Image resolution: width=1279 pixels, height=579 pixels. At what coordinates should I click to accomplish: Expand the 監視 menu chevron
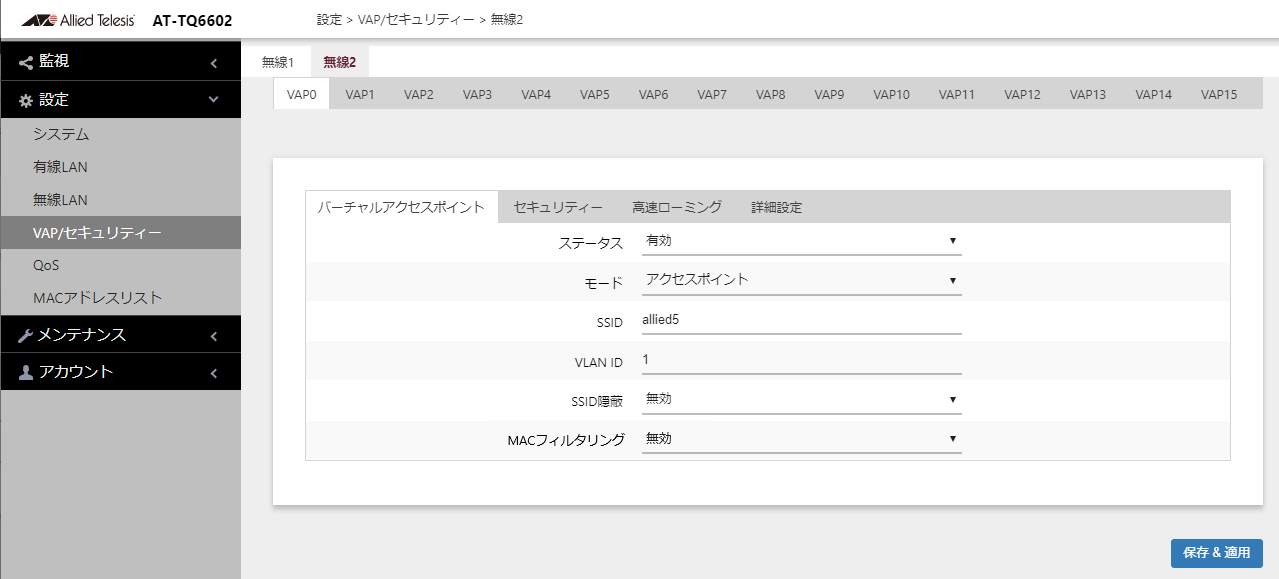pos(213,63)
